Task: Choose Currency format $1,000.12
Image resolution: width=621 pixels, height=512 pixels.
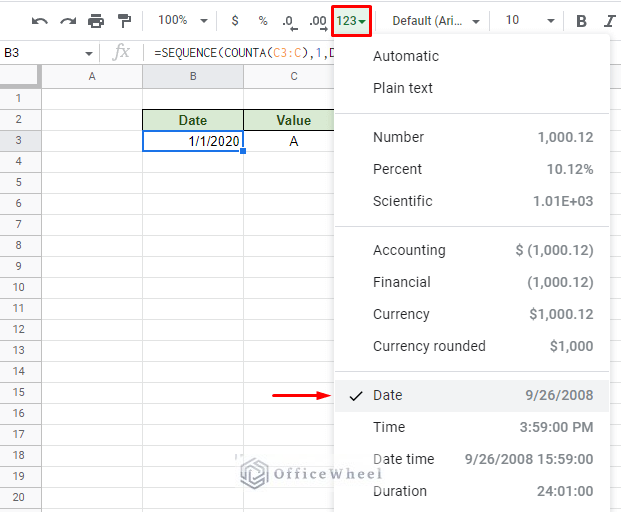Action: coord(472,314)
